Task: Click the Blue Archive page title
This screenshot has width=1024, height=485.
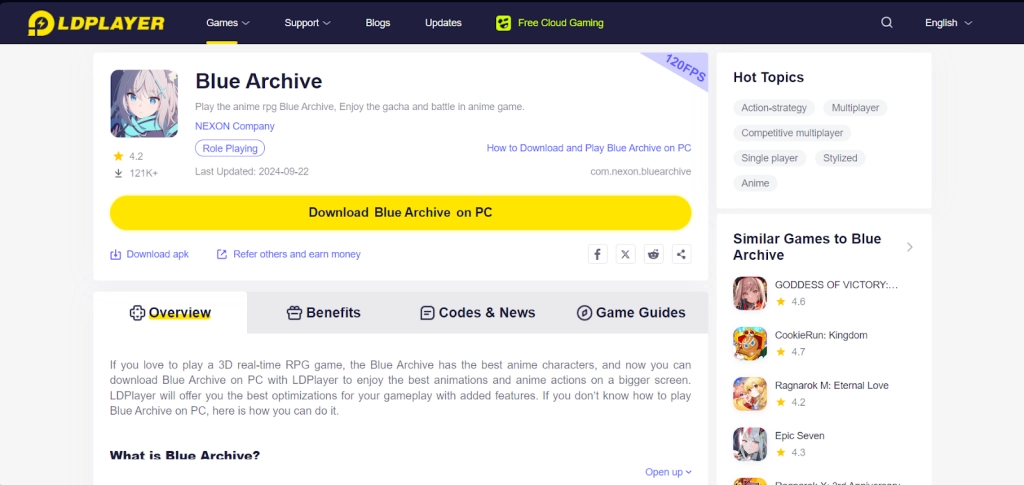Action: 259,82
